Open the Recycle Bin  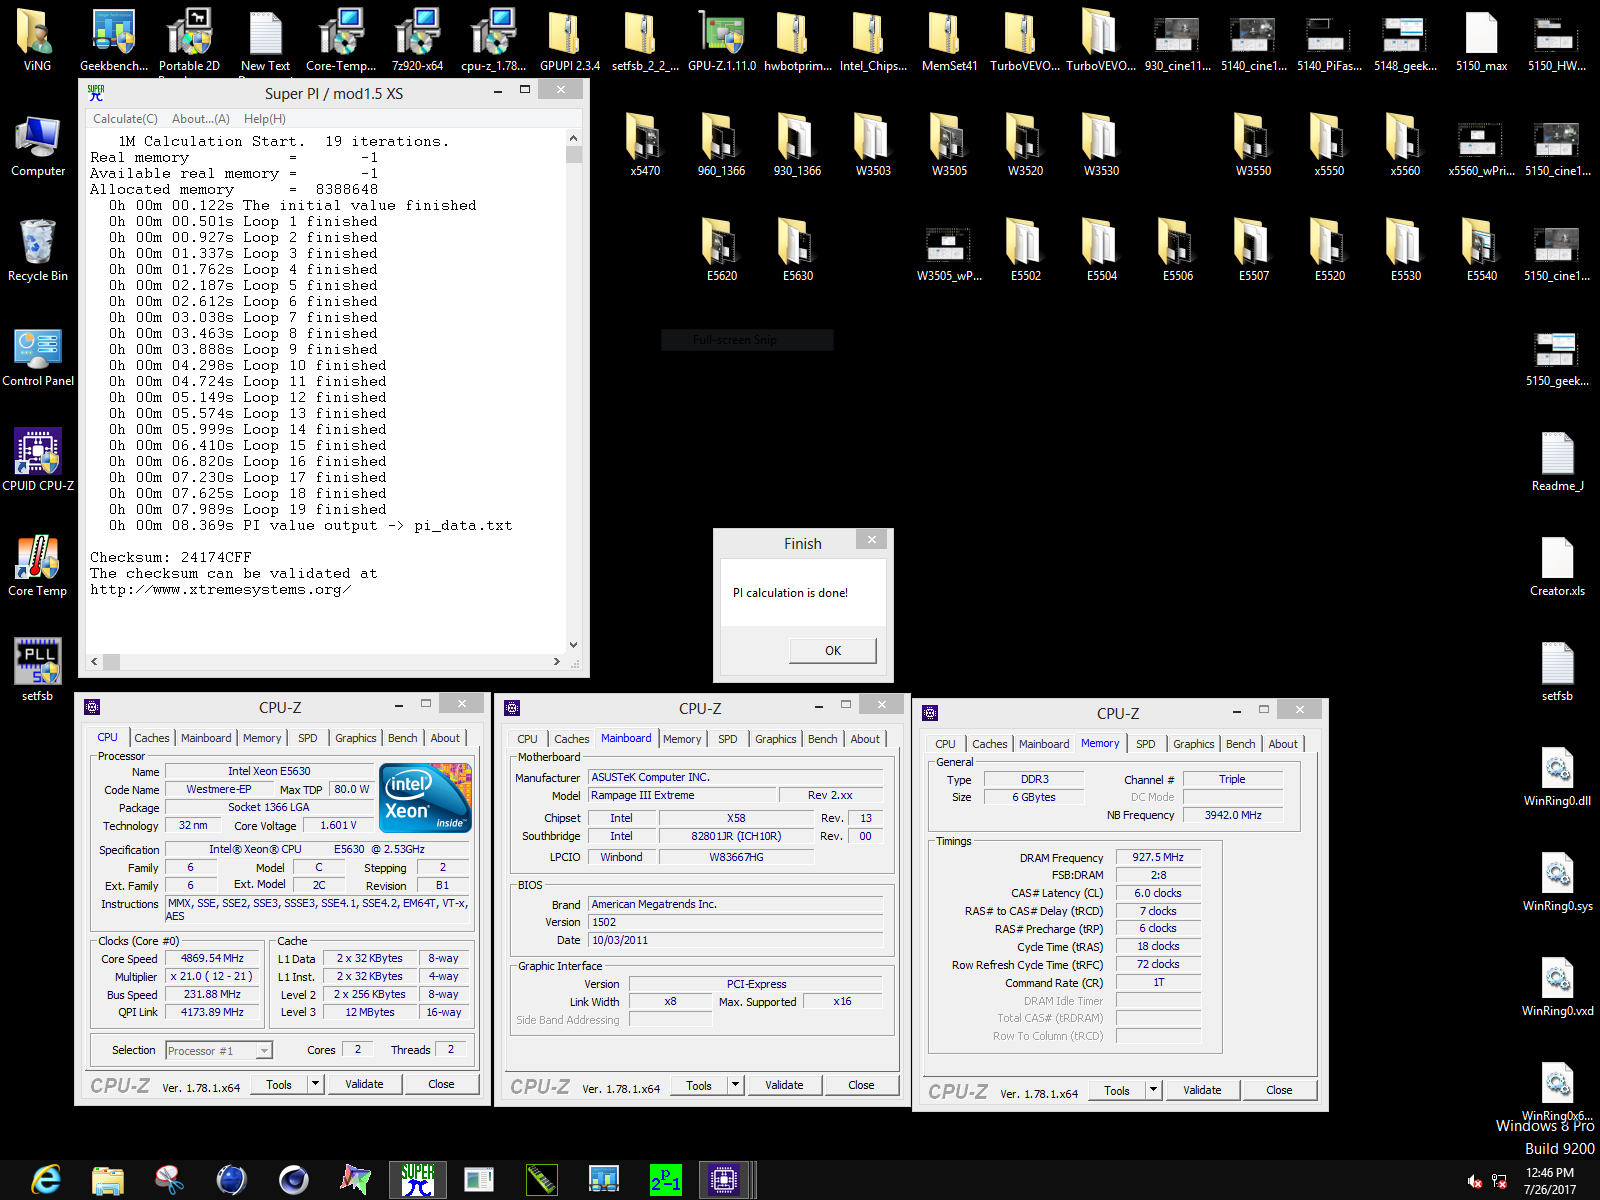(38, 250)
